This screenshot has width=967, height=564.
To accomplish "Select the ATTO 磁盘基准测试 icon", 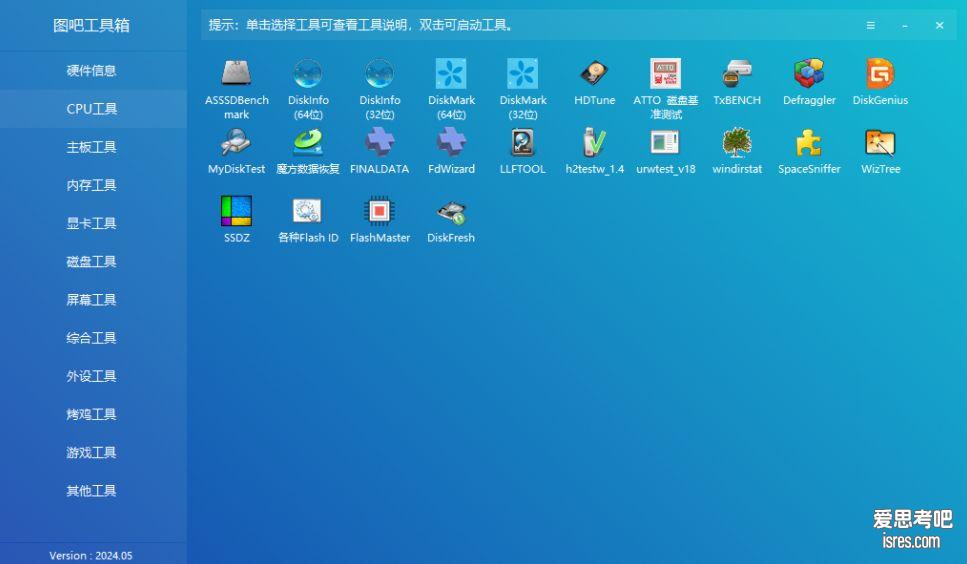I will click(665, 73).
